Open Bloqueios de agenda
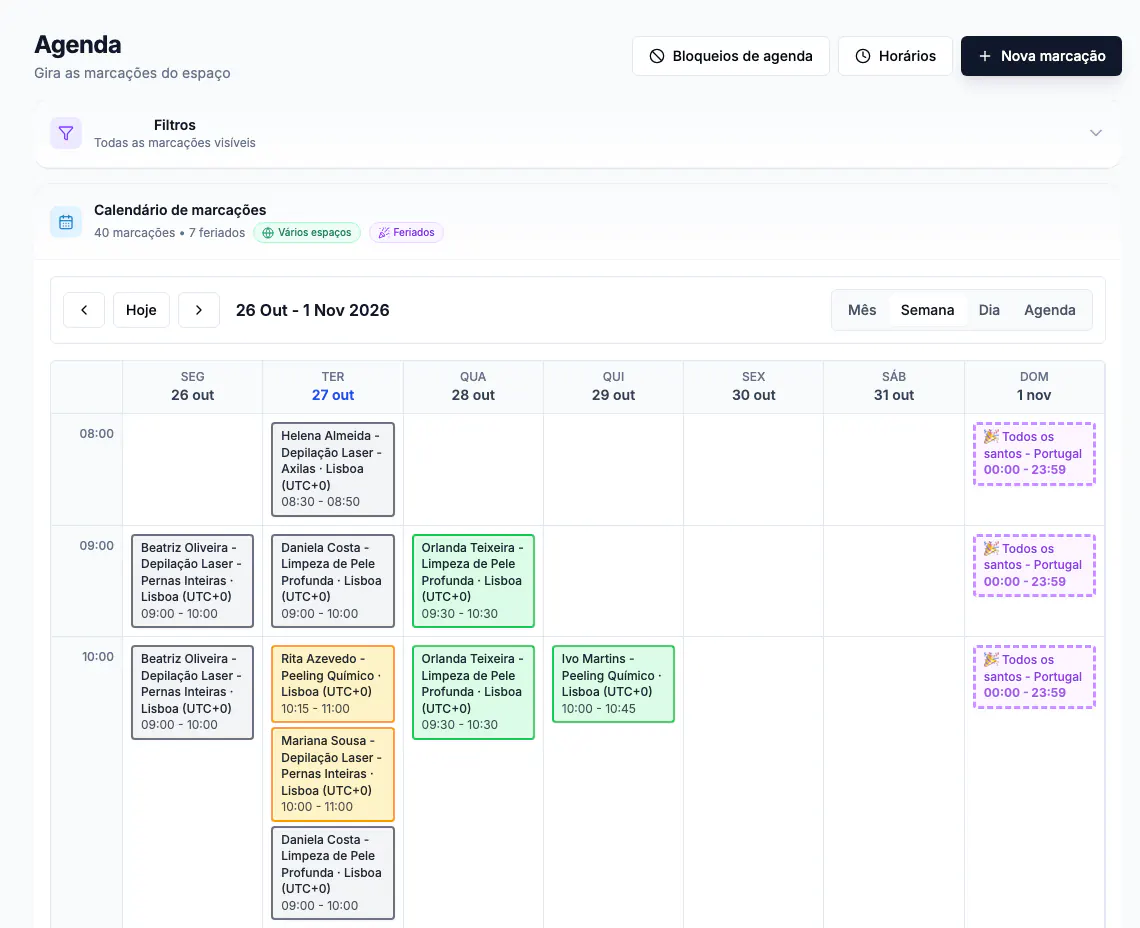 point(730,56)
